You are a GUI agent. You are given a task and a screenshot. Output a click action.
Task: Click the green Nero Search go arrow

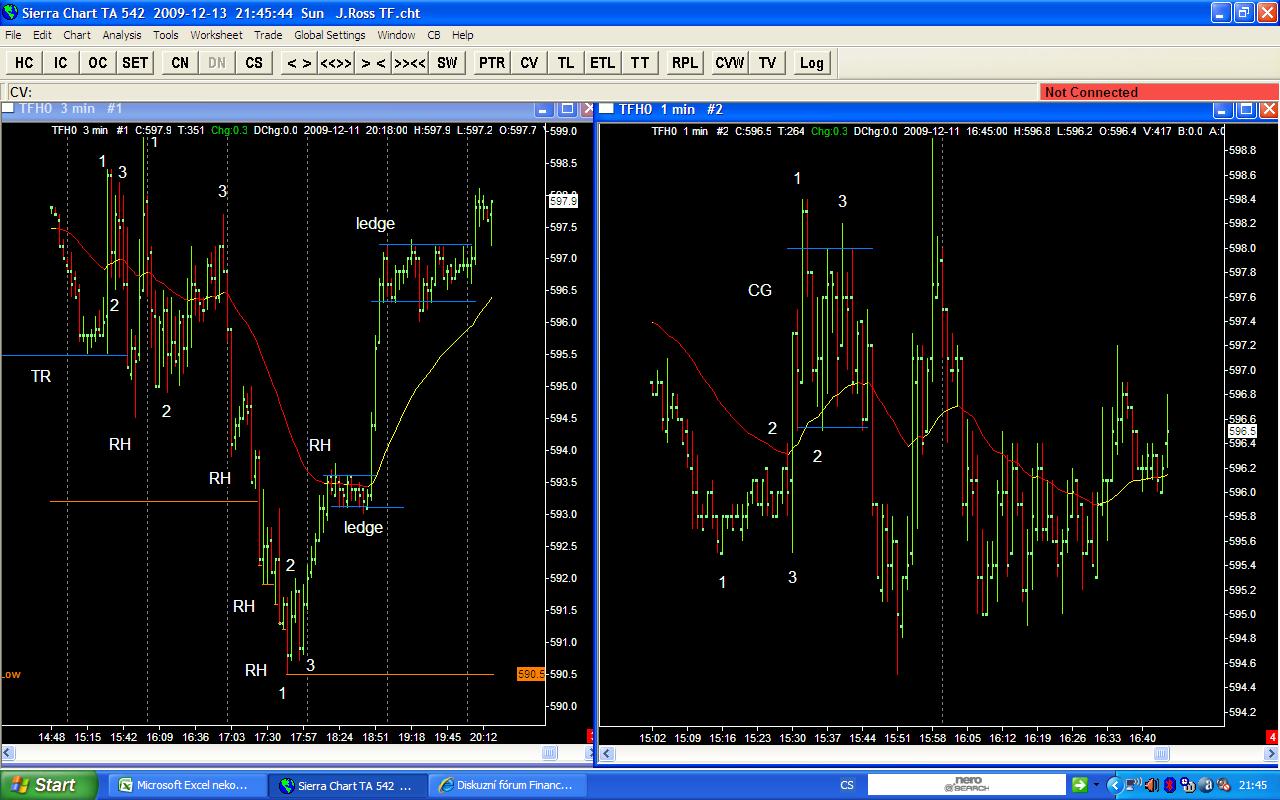pyautogui.click(x=1079, y=785)
